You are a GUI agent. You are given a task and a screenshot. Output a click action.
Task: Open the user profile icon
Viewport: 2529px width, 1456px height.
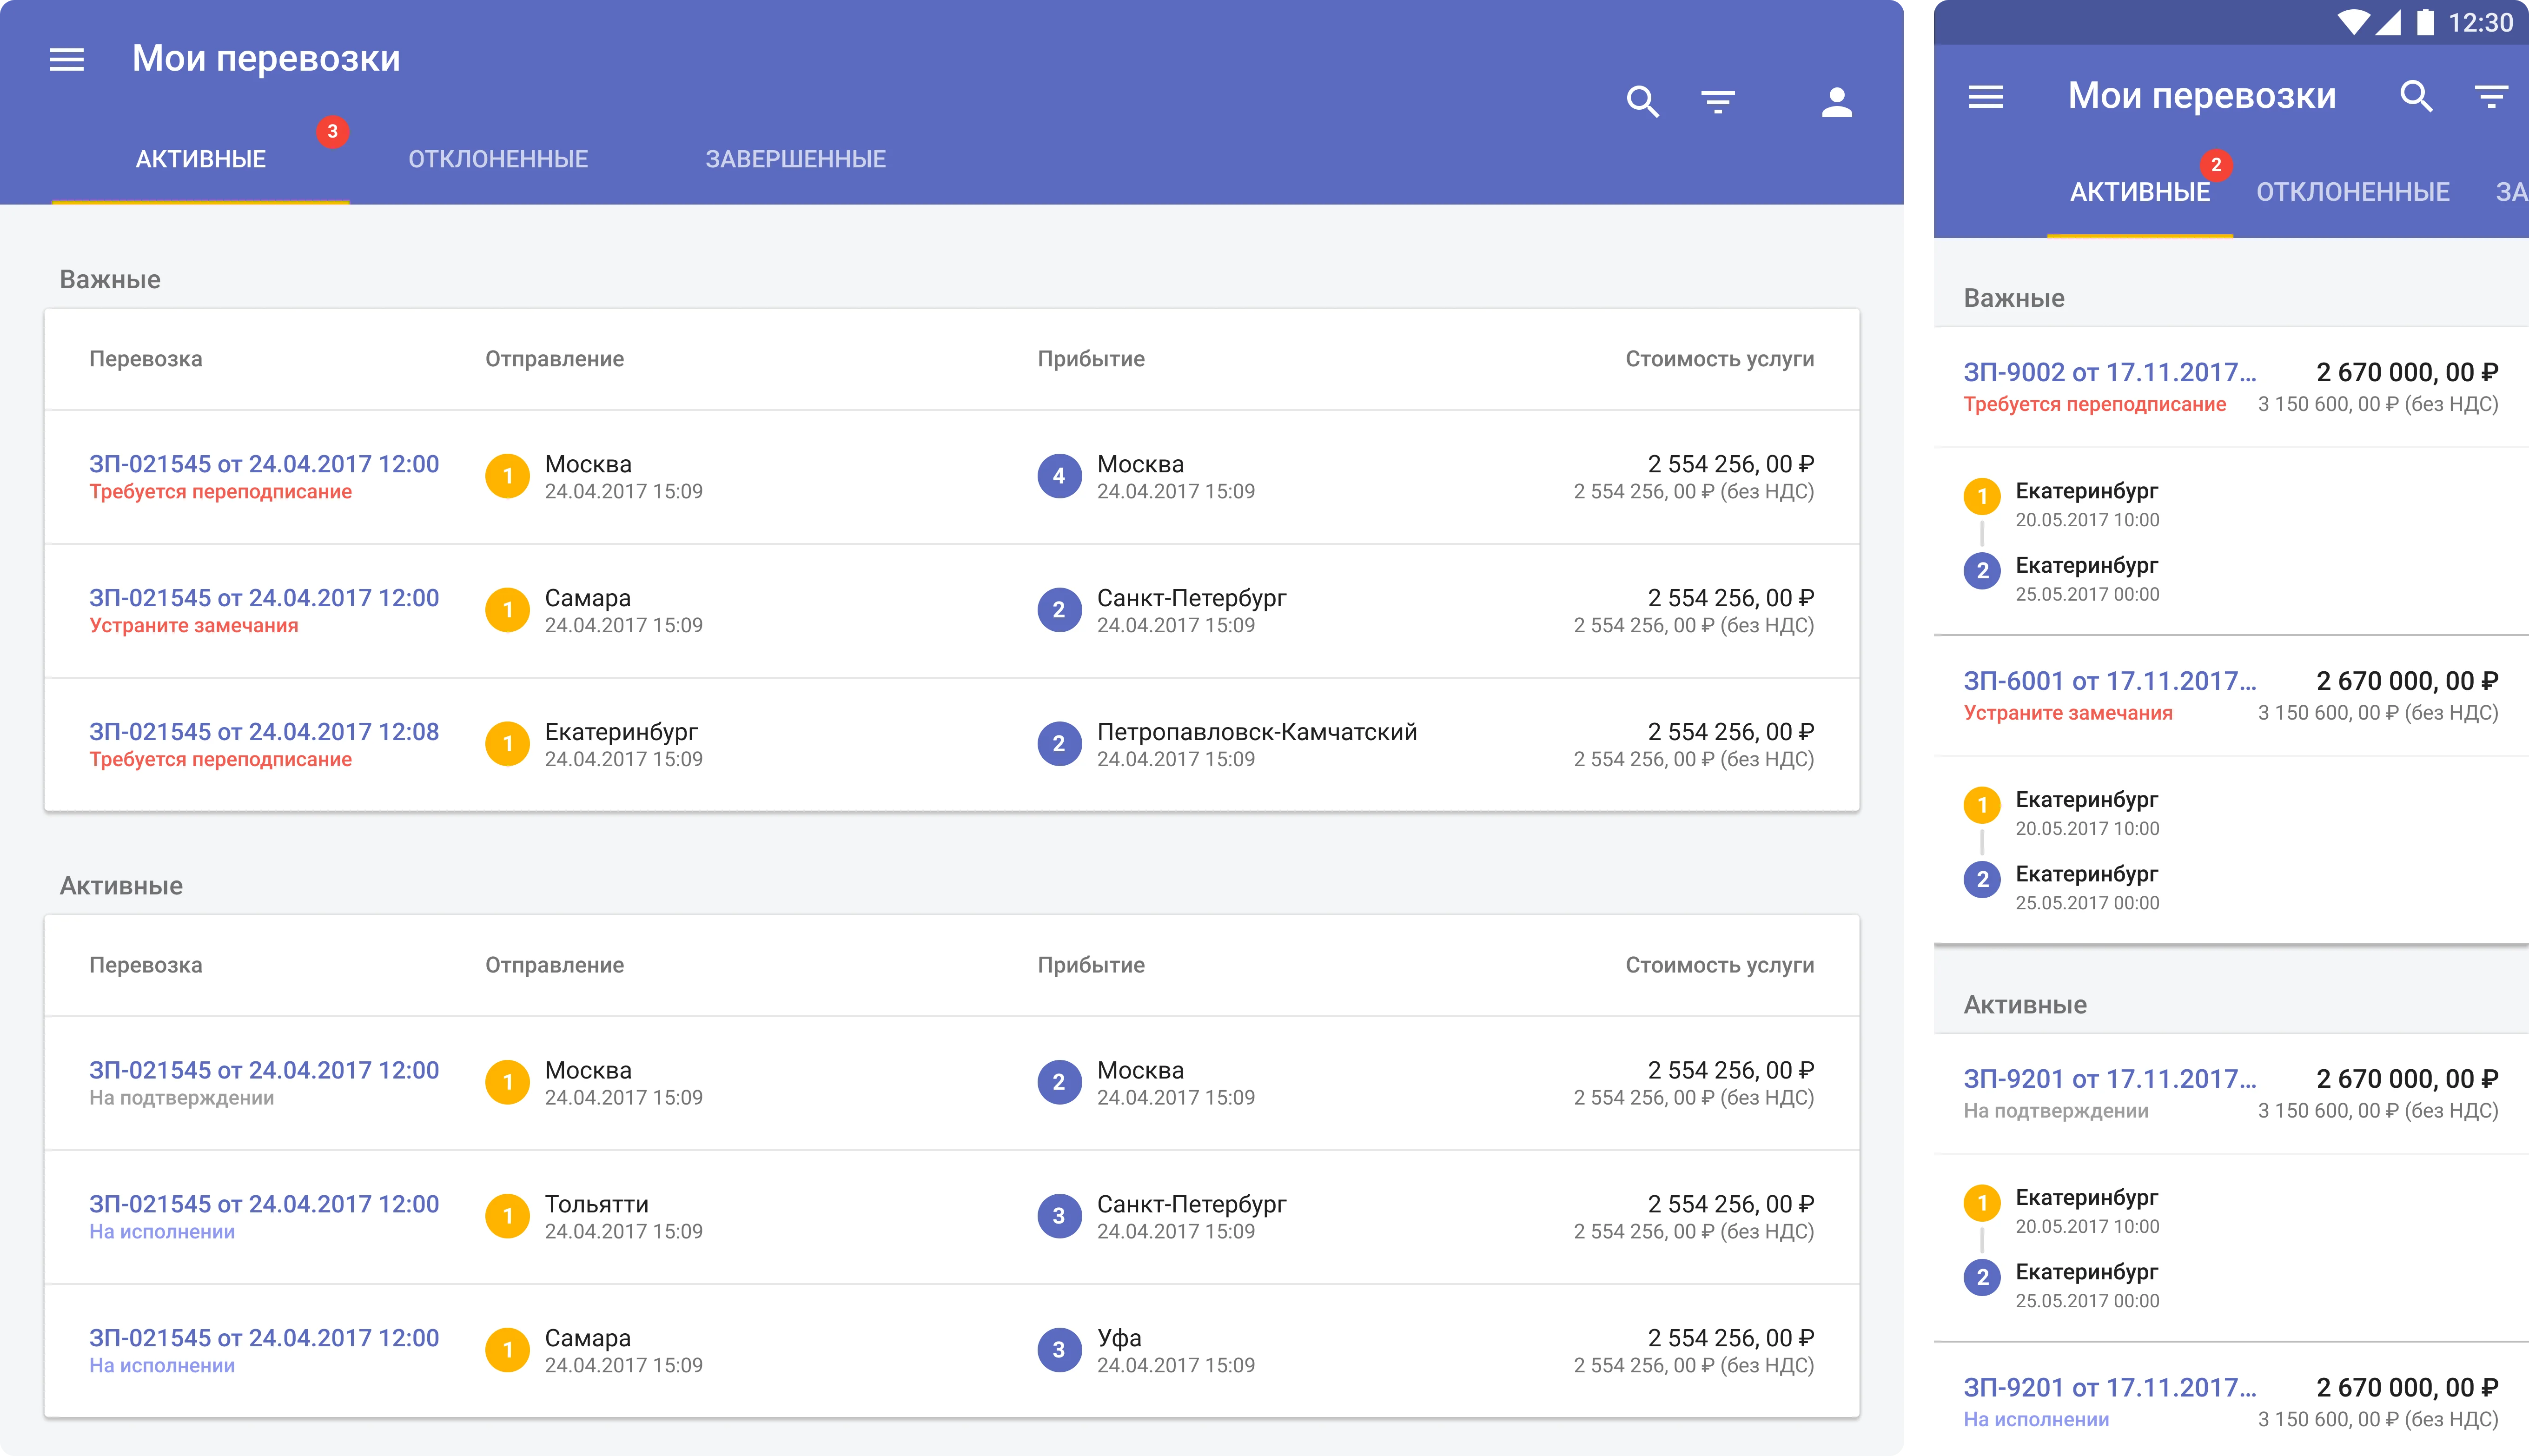click(x=1836, y=101)
